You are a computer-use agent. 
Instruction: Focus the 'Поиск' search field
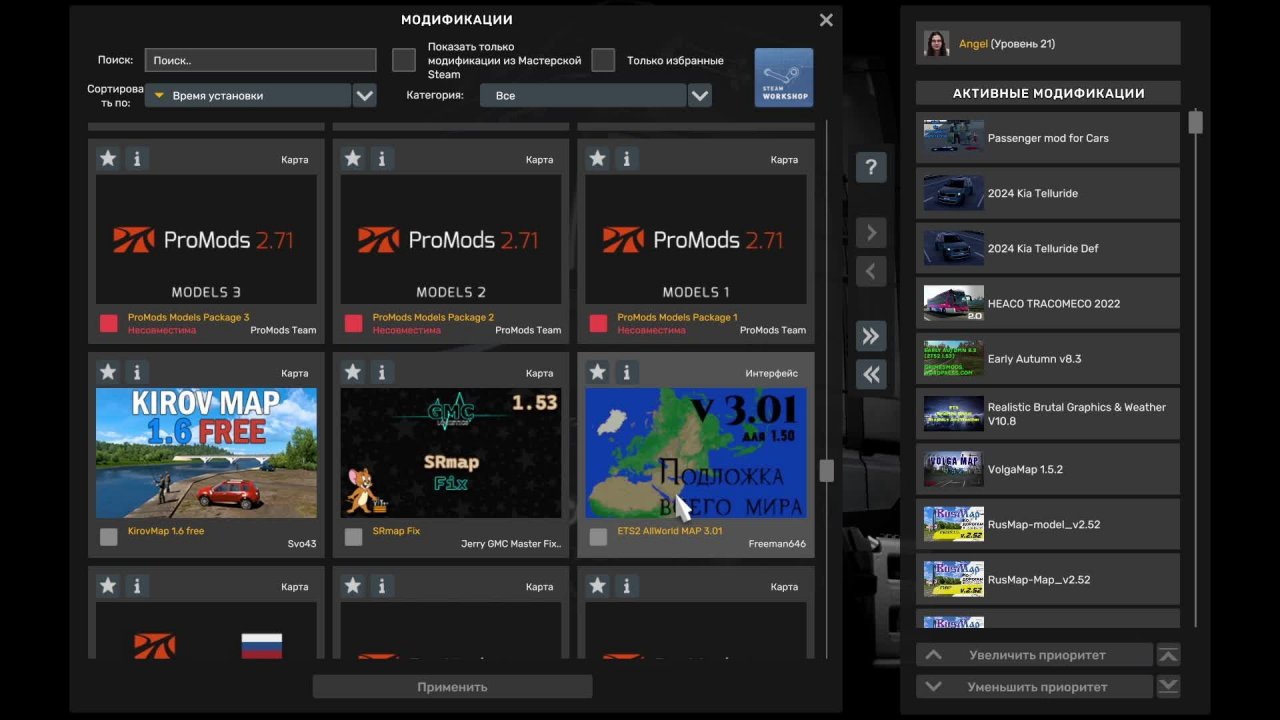click(x=261, y=61)
